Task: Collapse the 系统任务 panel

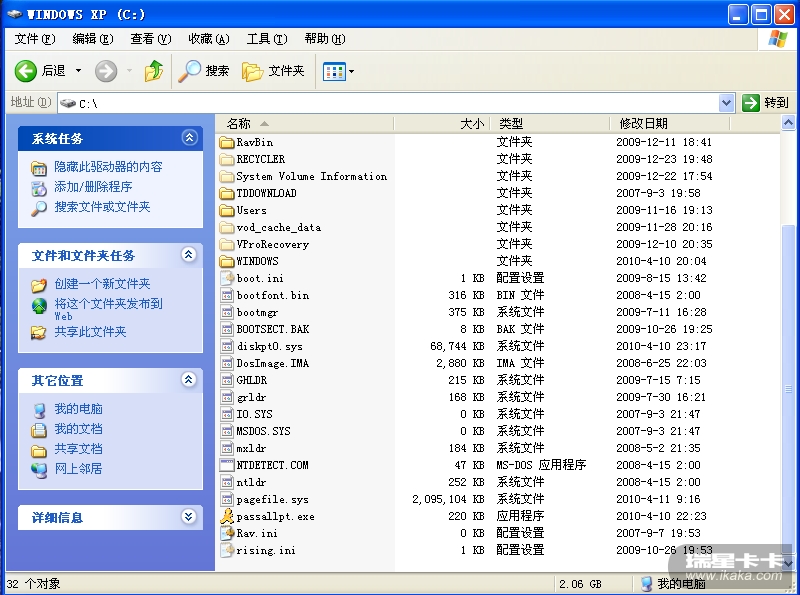Action: (189, 138)
